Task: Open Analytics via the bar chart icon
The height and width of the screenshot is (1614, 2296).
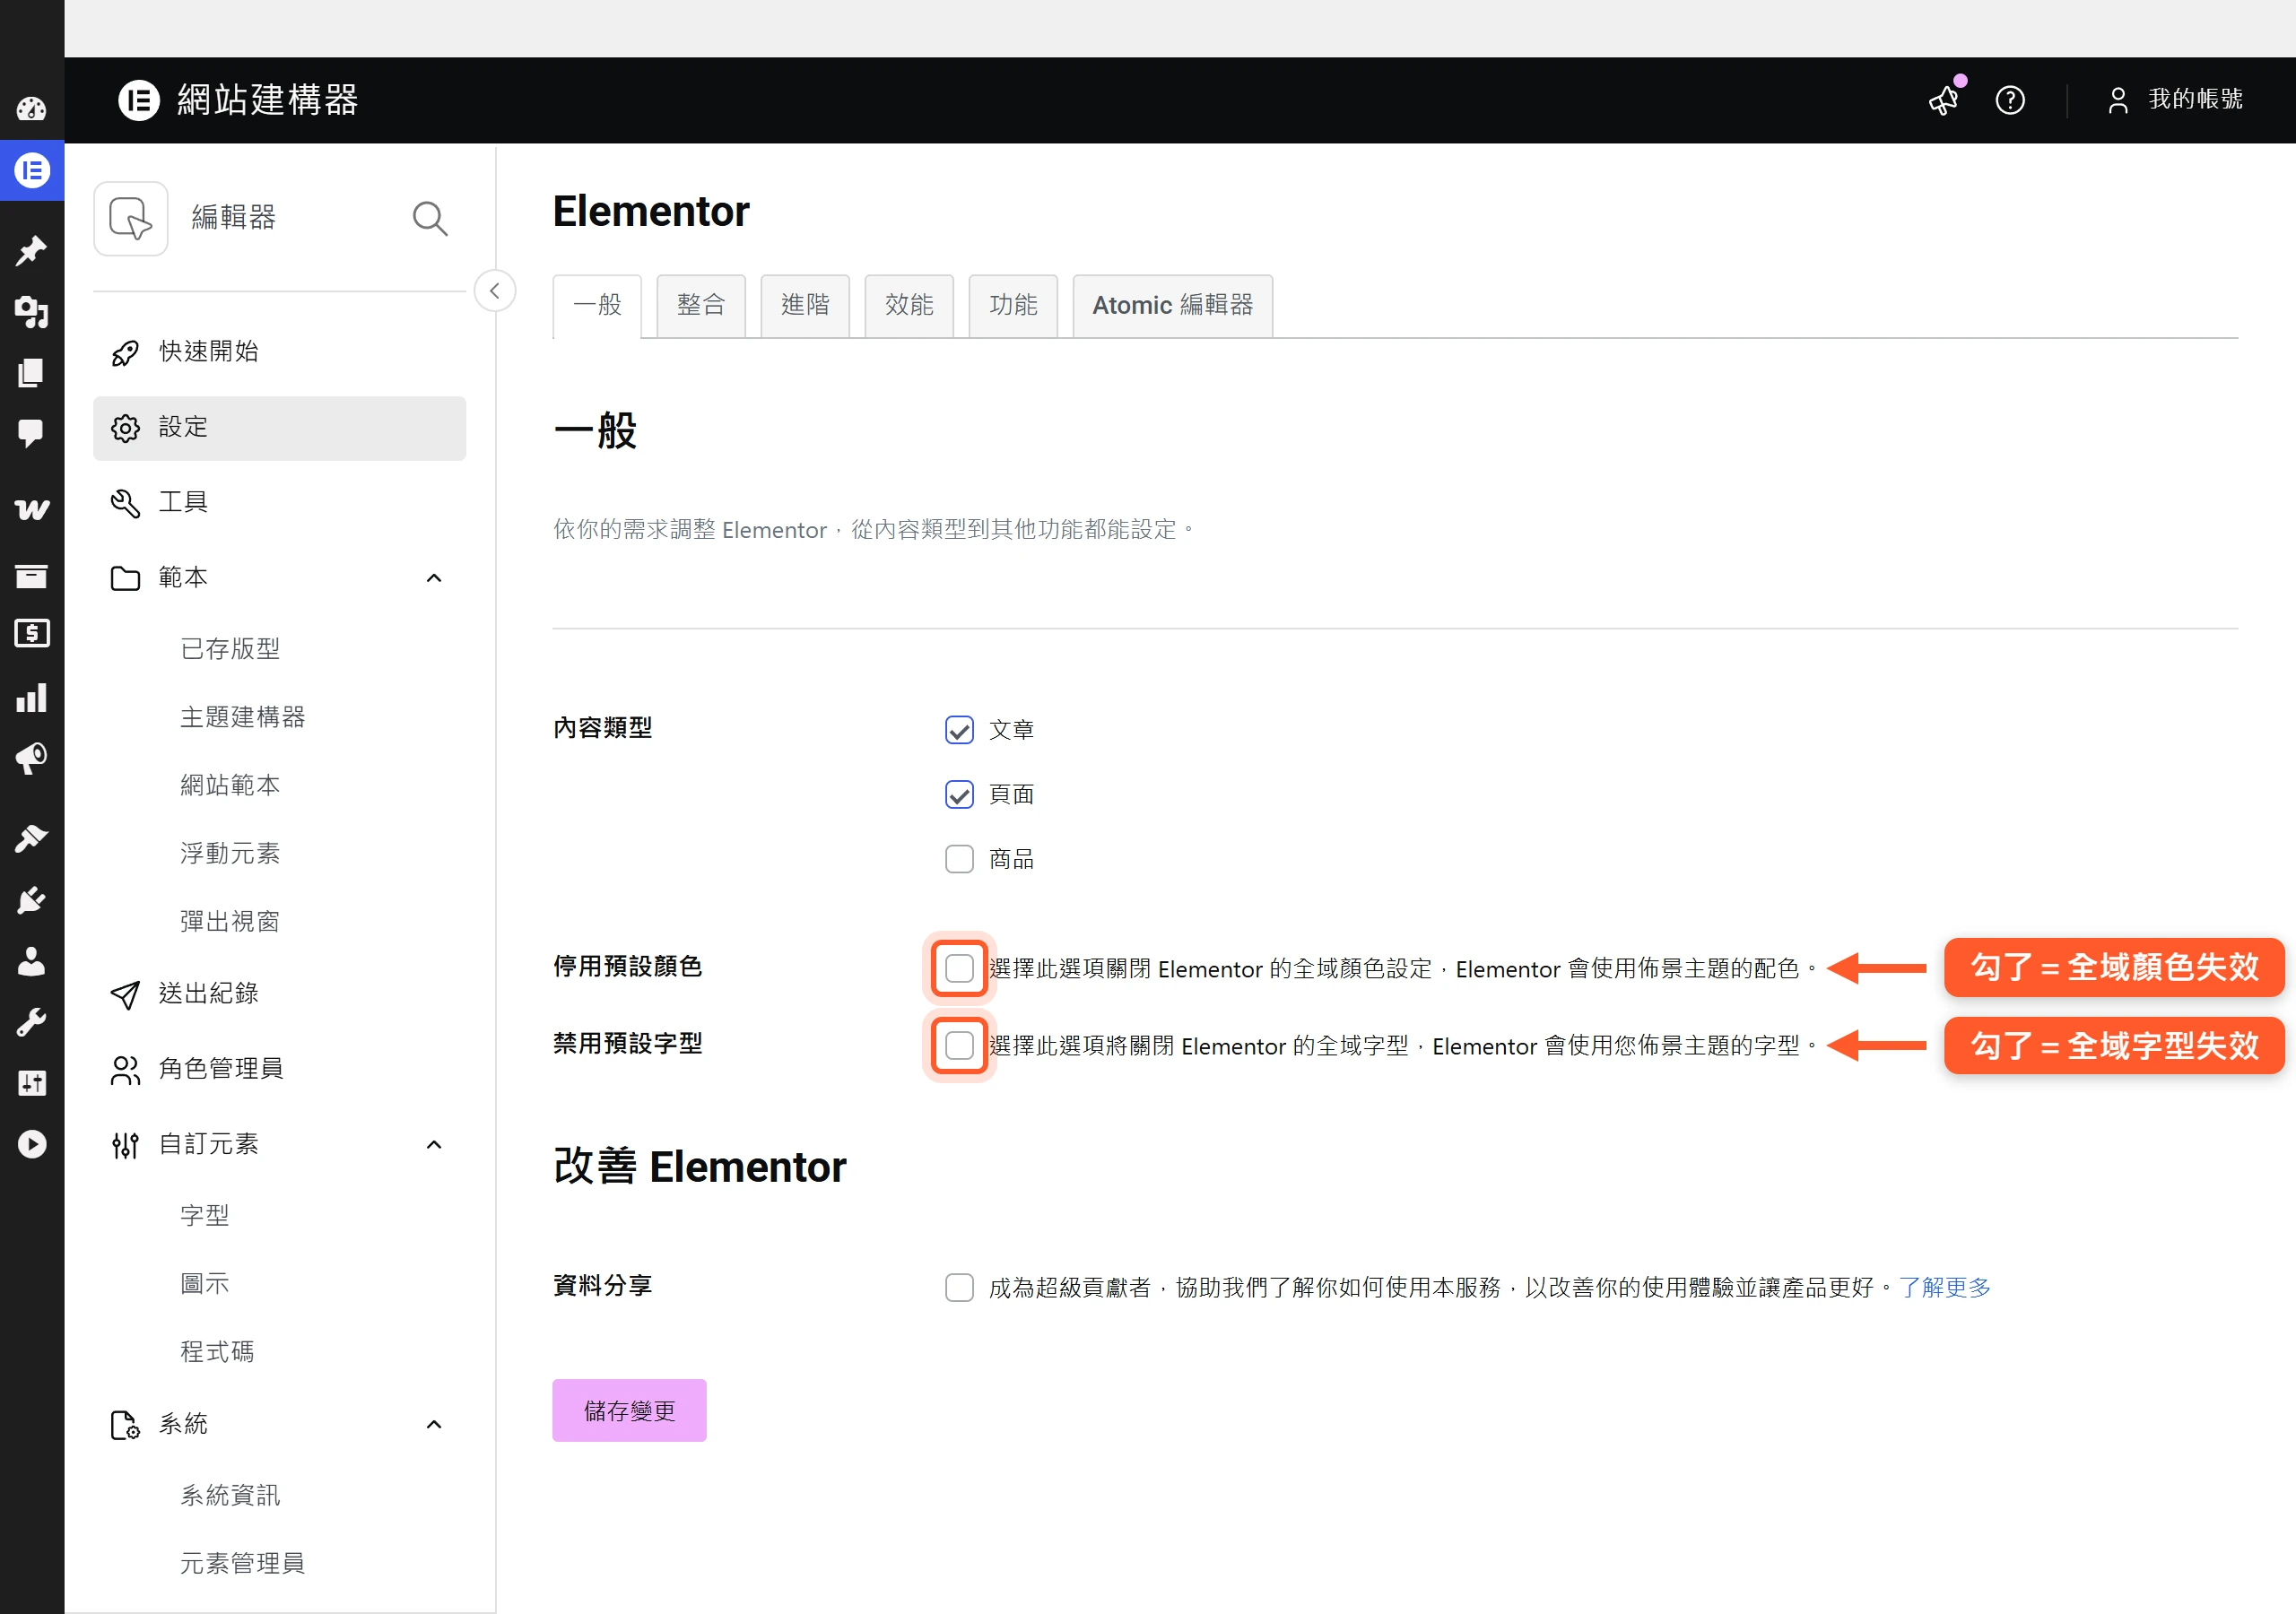Action: 31,698
